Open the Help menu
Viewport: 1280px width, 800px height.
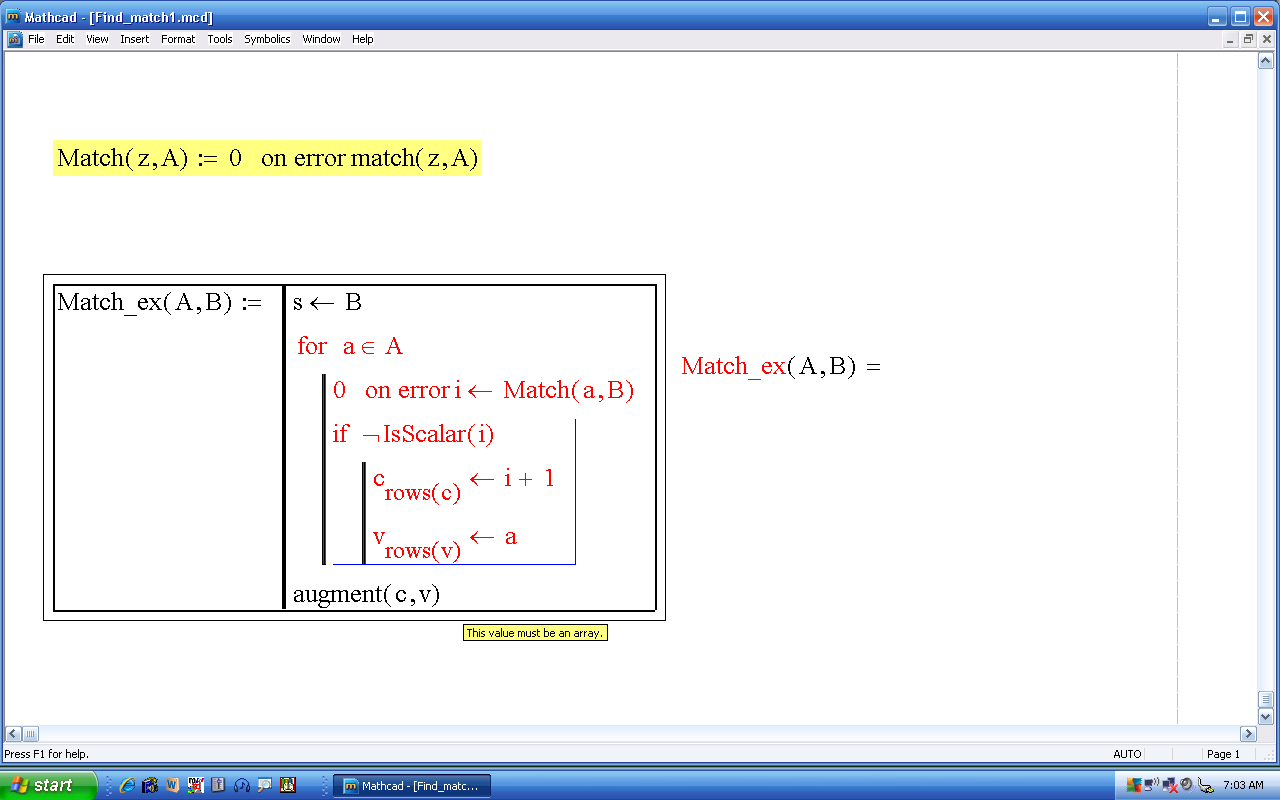tap(363, 39)
